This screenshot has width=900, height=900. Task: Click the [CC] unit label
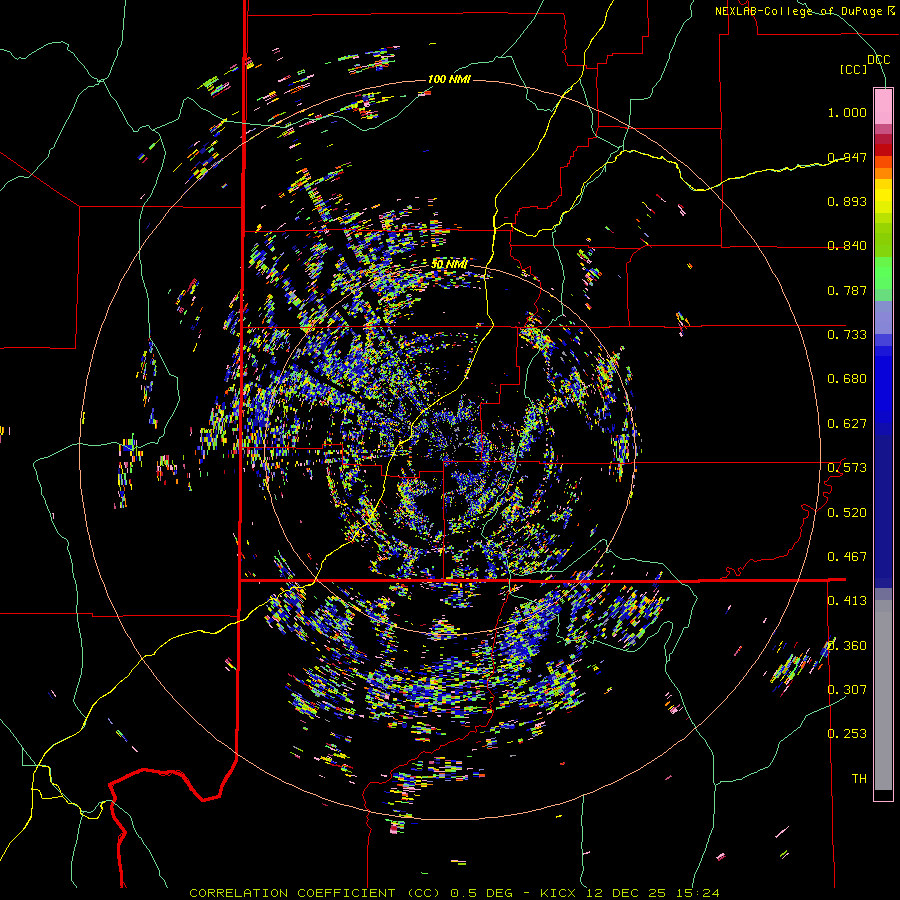point(854,69)
